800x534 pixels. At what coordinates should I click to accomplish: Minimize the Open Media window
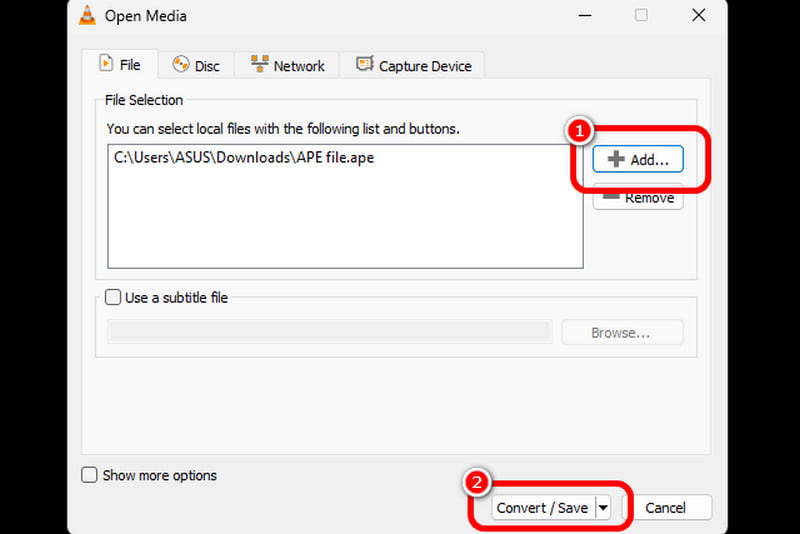point(585,15)
